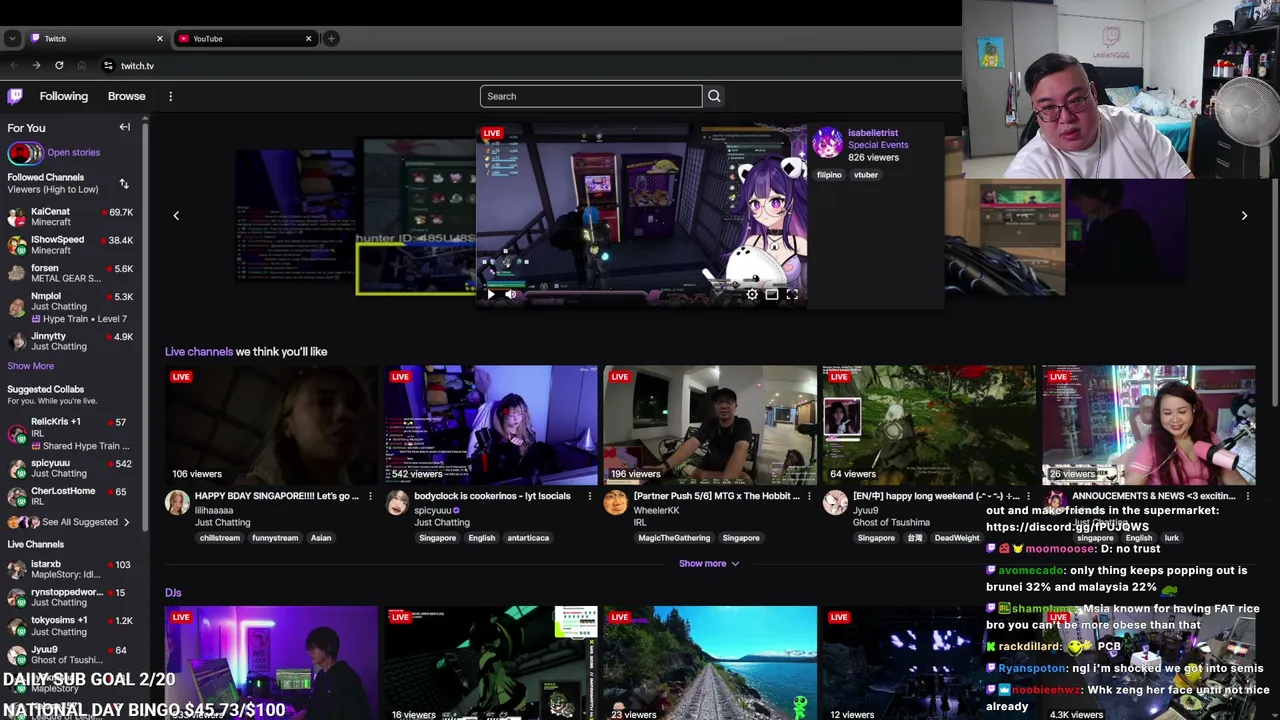Open the isabelletrist channel name link
Viewport: 1280px width, 720px height.
[873, 133]
